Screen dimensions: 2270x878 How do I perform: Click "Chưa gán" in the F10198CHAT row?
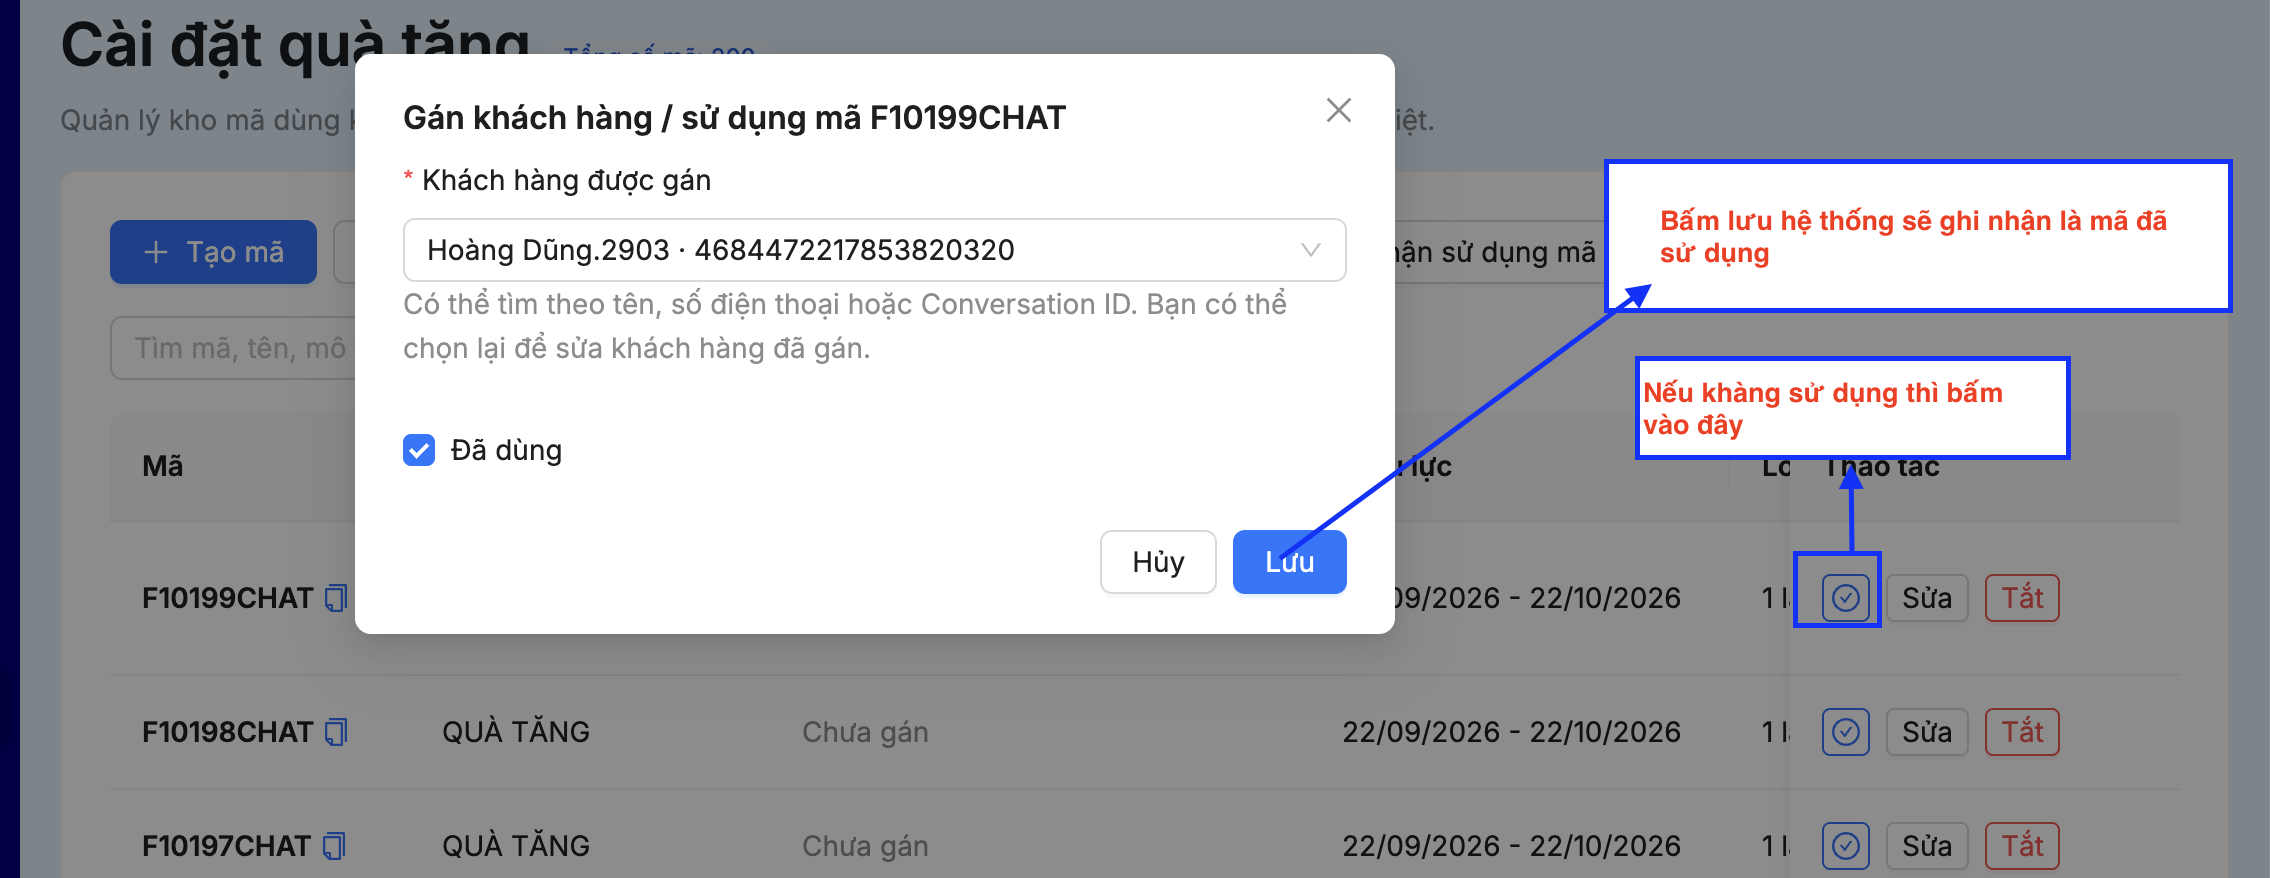865,732
